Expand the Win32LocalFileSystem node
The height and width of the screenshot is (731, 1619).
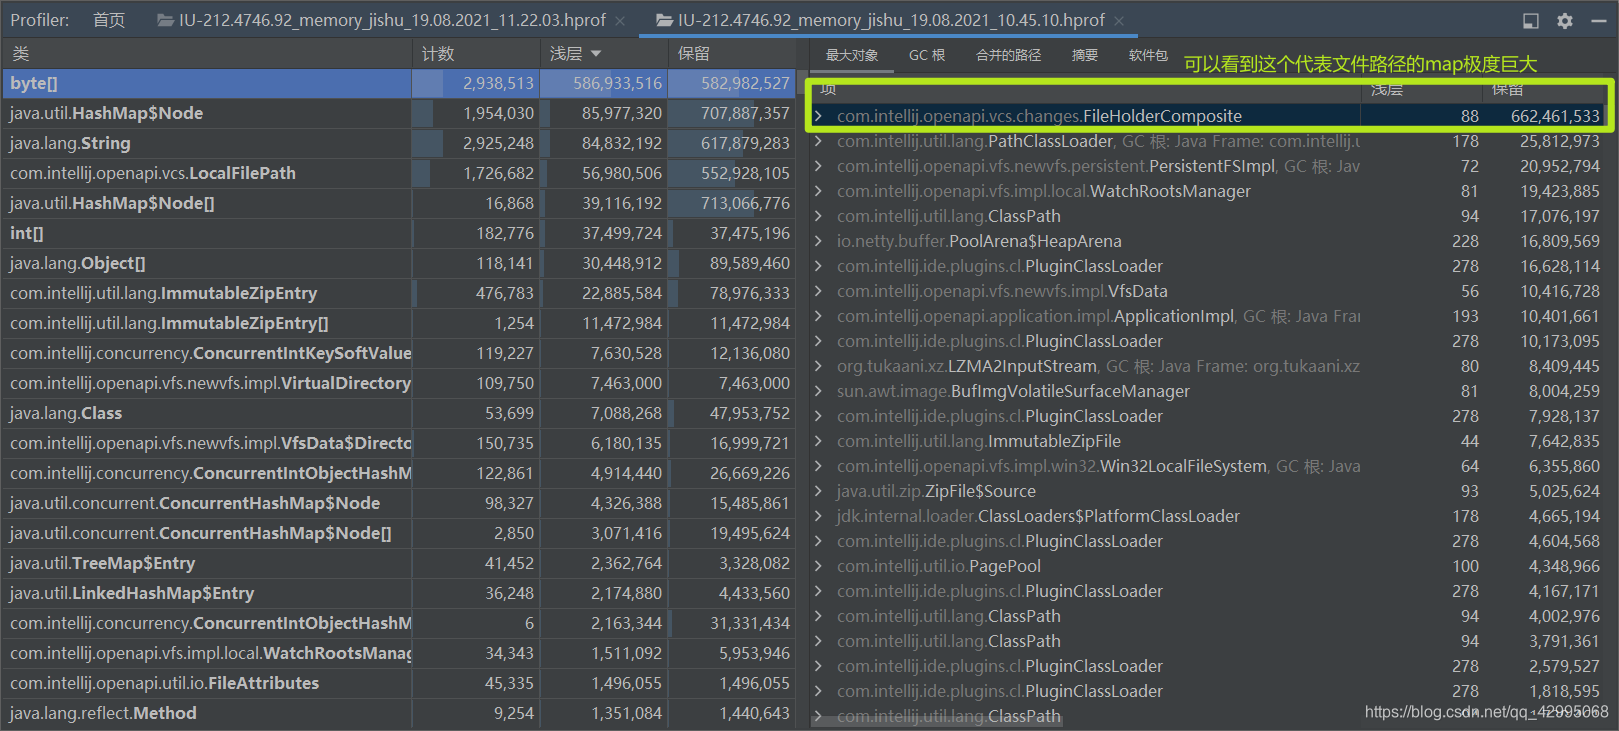point(818,466)
